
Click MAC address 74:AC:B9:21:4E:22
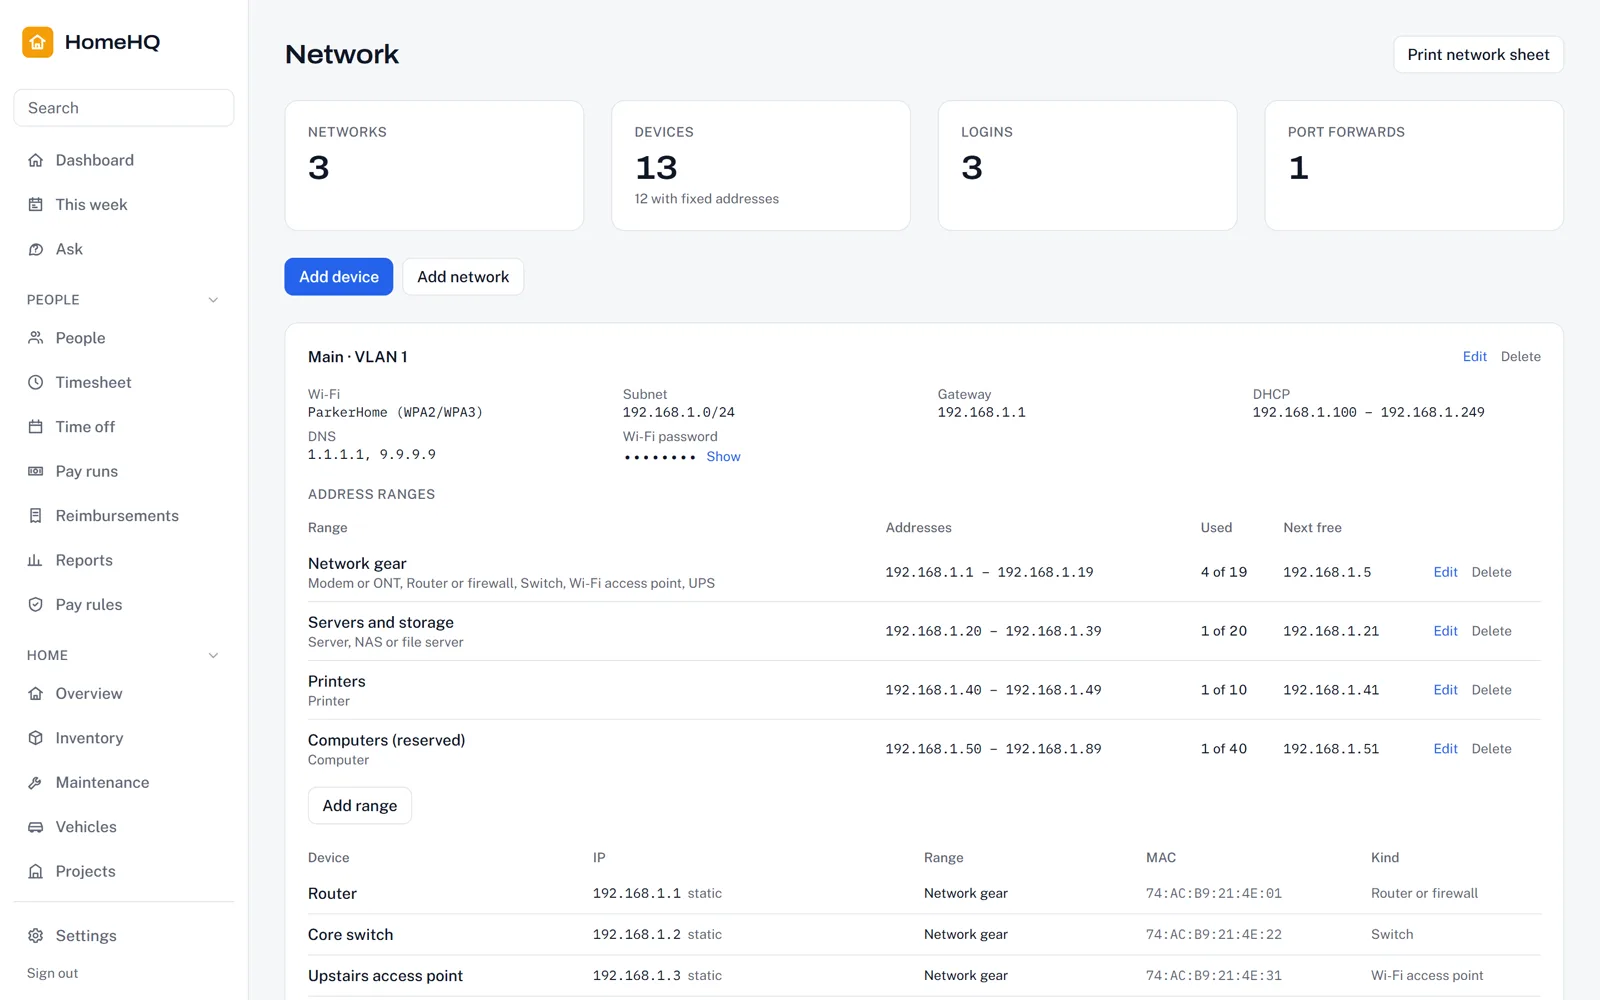pyautogui.click(x=1213, y=935)
